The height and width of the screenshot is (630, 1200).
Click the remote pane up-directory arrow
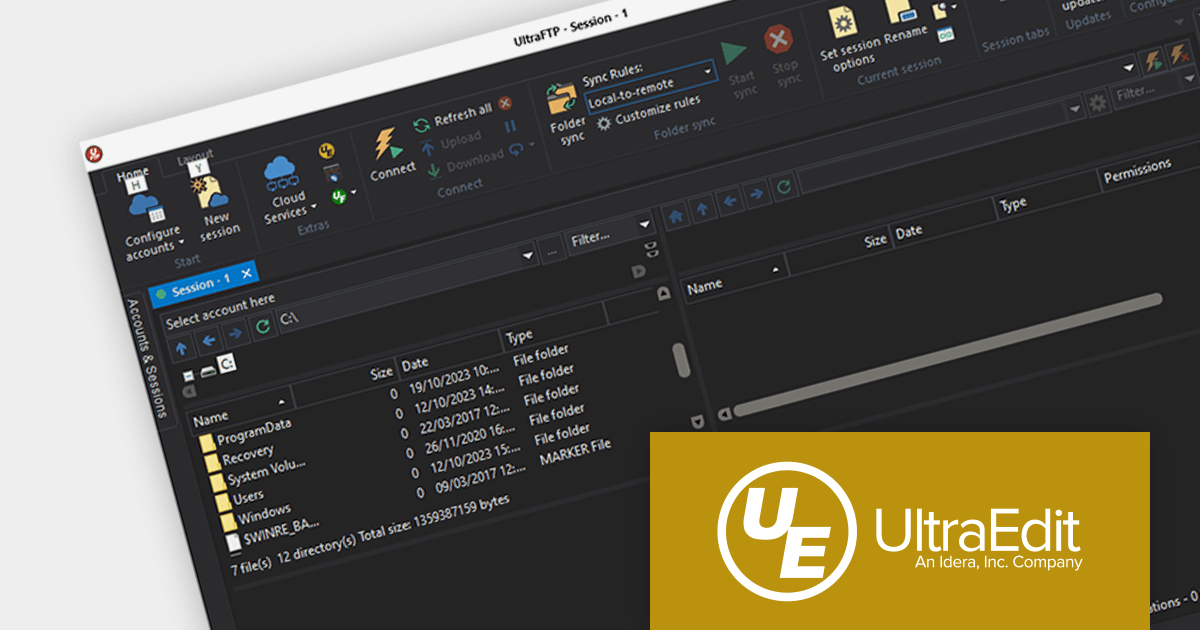(x=703, y=208)
